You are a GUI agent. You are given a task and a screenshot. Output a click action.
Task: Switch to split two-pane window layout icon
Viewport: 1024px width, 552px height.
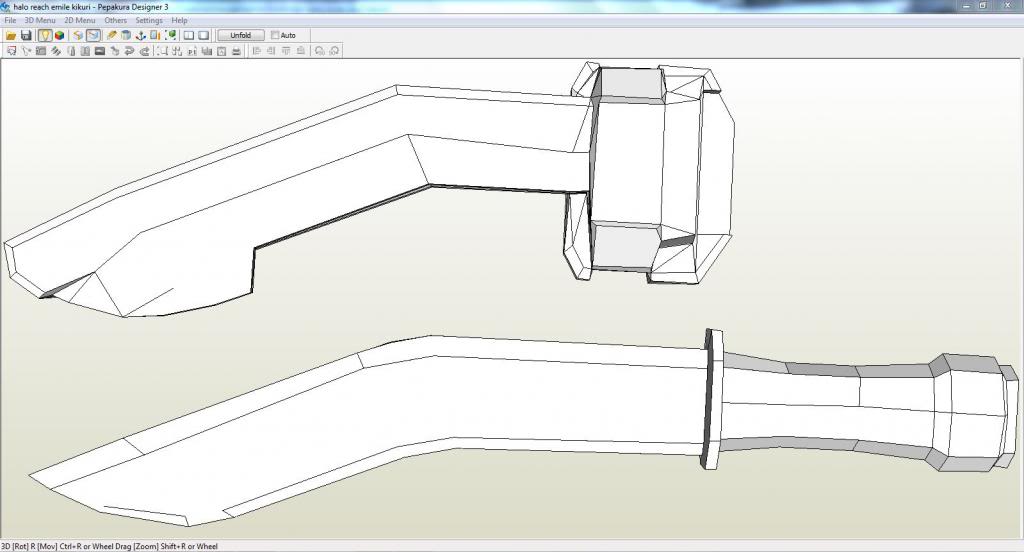click(189, 35)
